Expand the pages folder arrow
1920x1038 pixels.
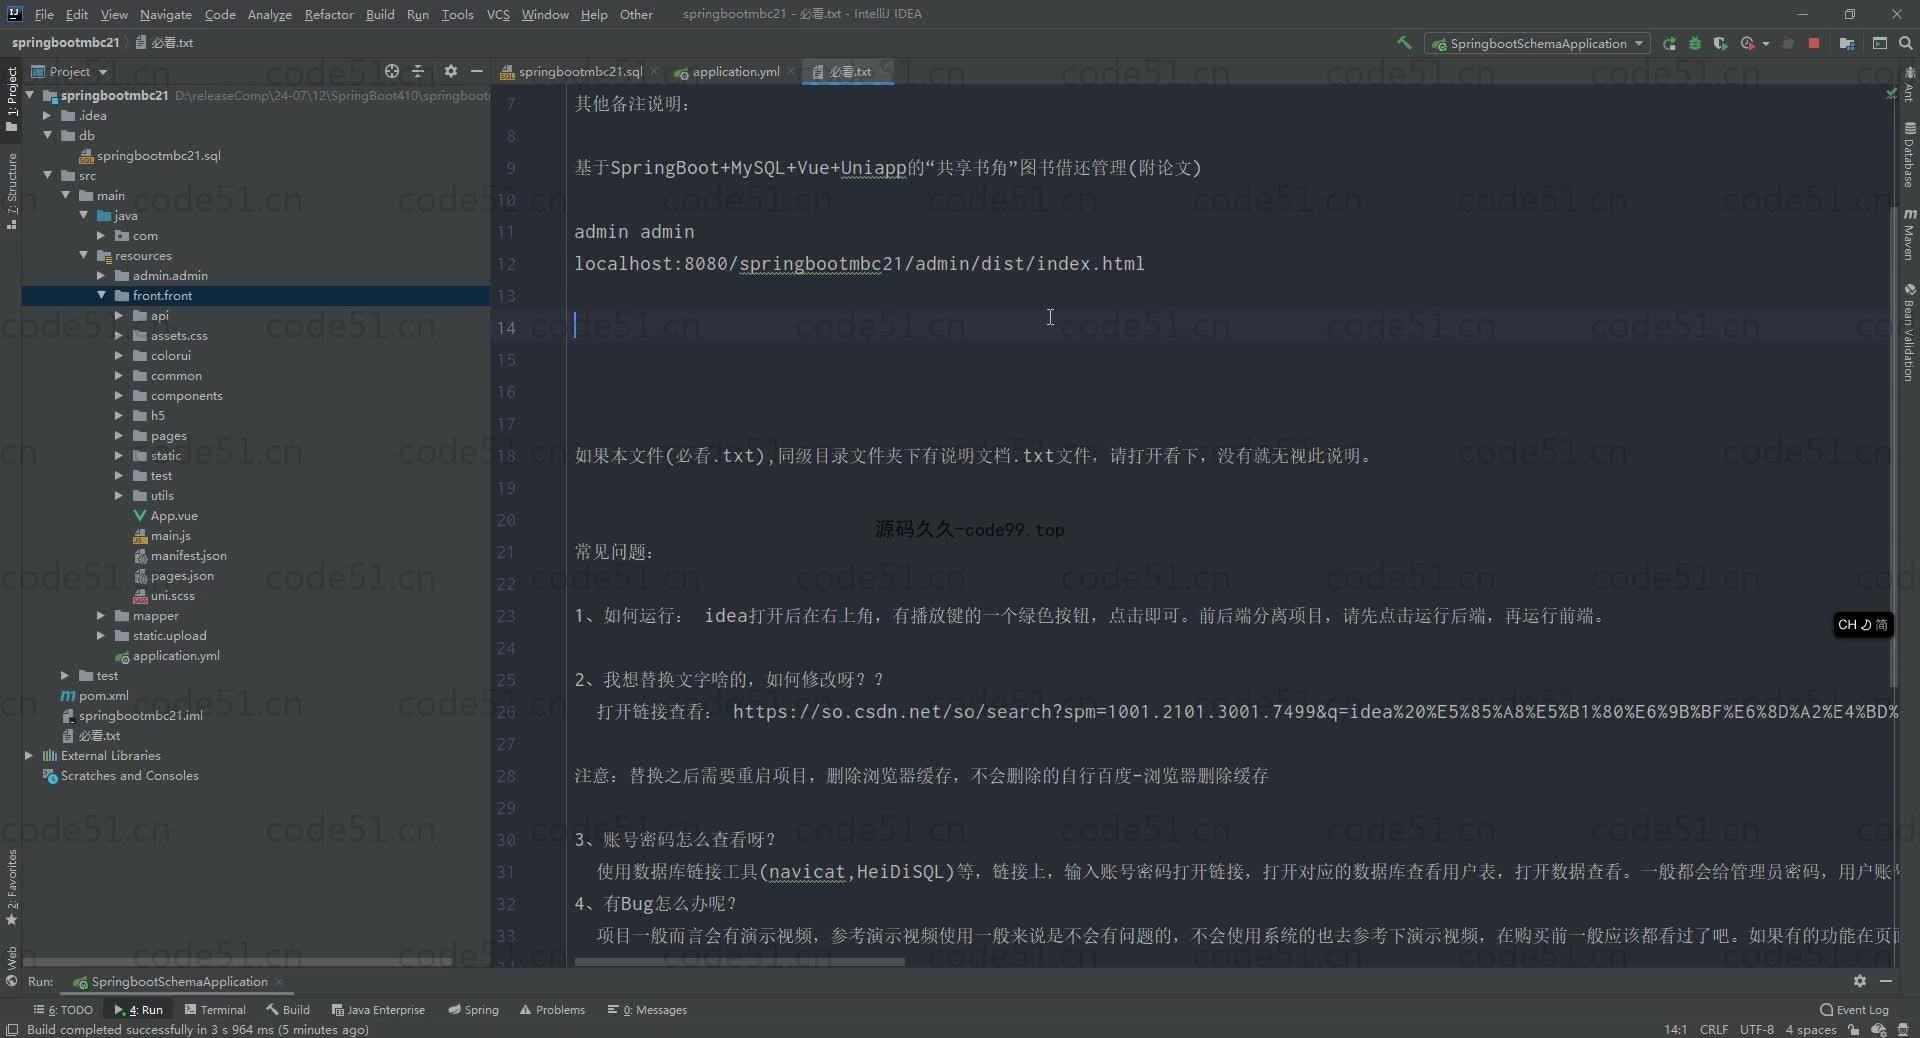click(119, 435)
